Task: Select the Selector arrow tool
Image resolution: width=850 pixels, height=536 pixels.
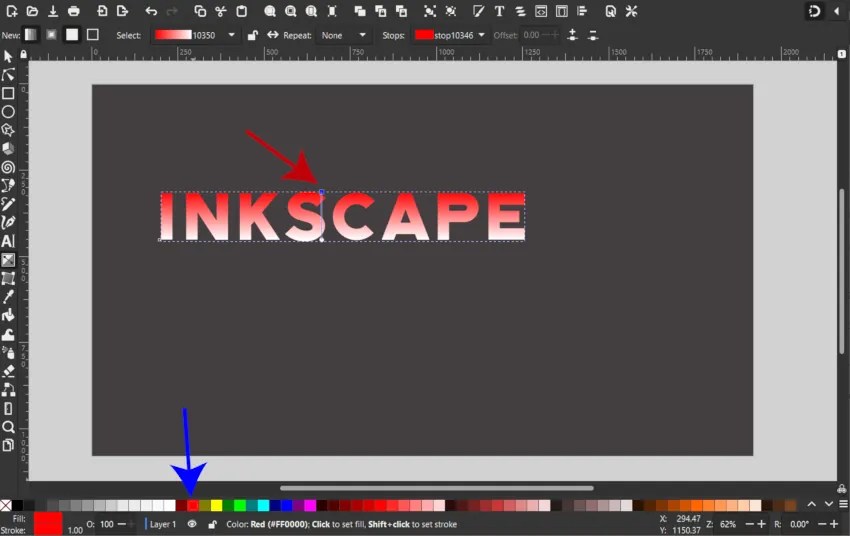Action: coord(8,56)
